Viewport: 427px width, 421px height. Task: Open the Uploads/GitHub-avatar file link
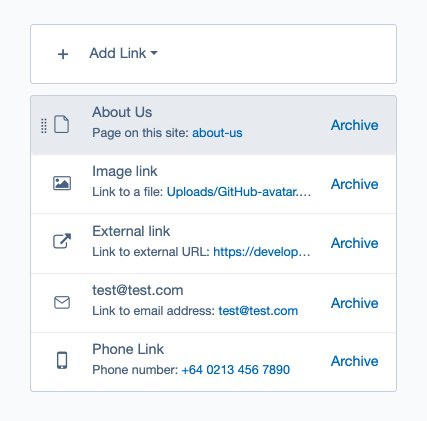pyautogui.click(x=239, y=192)
